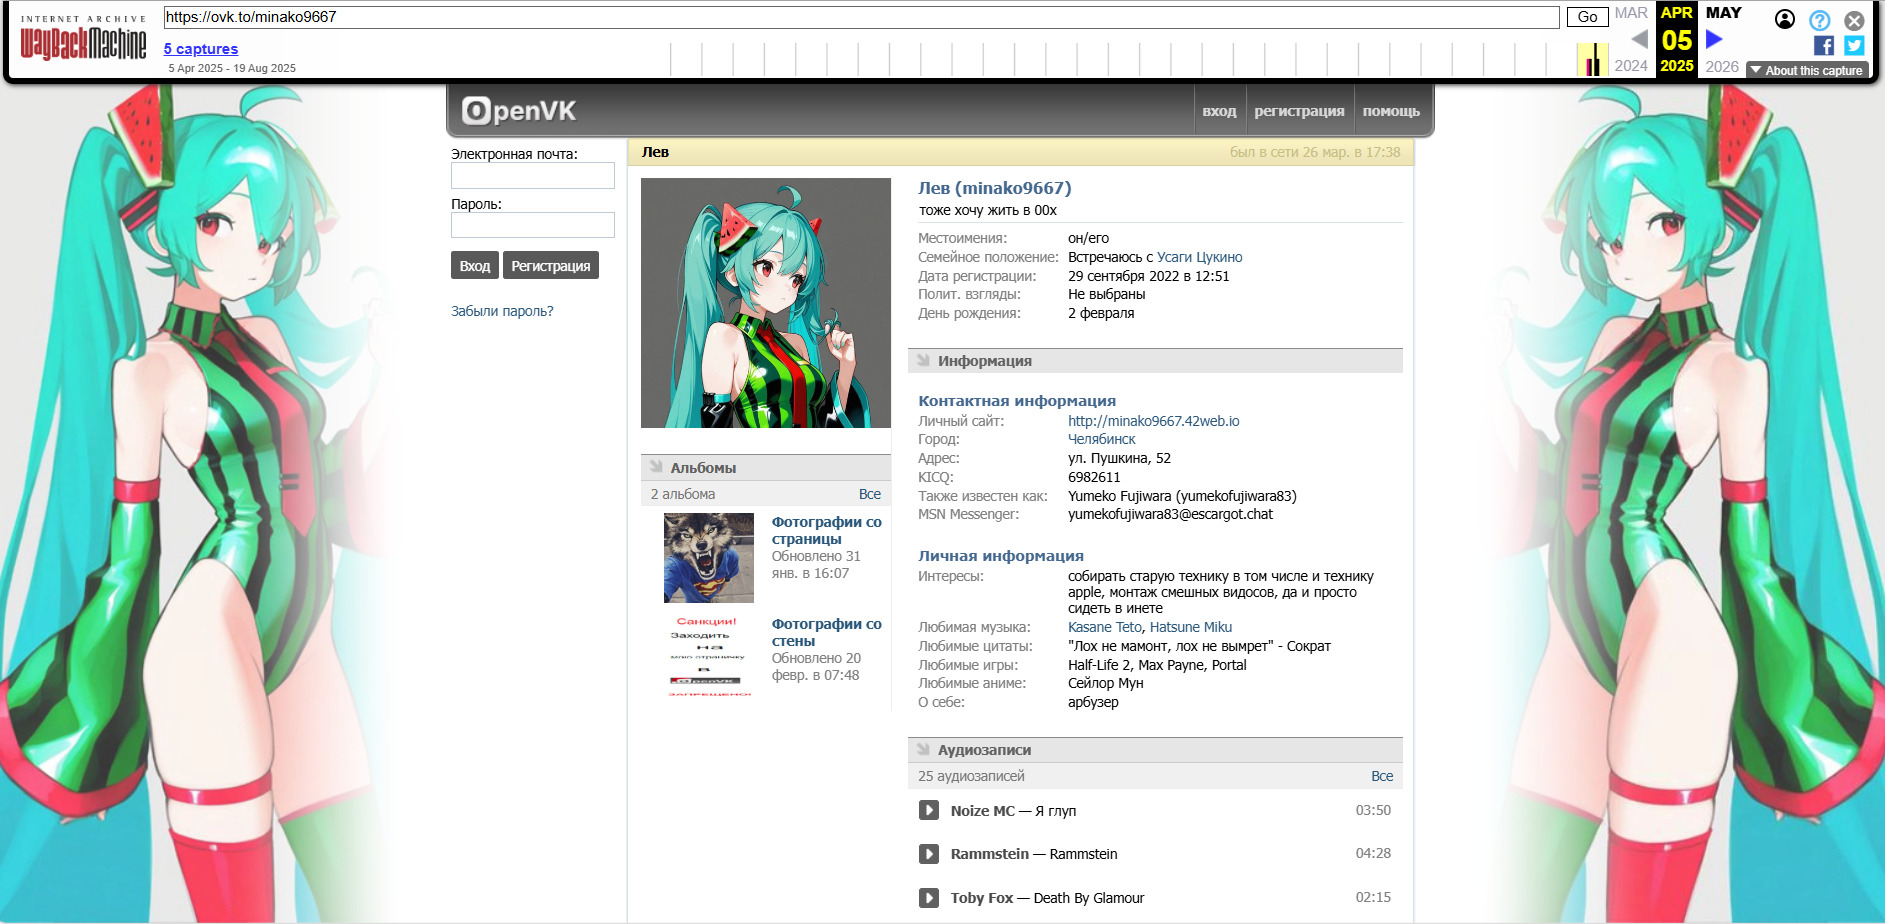Screen dimensions: 1885x924
Task: View all audio via Все link
Action: [x=1382, y=776]
